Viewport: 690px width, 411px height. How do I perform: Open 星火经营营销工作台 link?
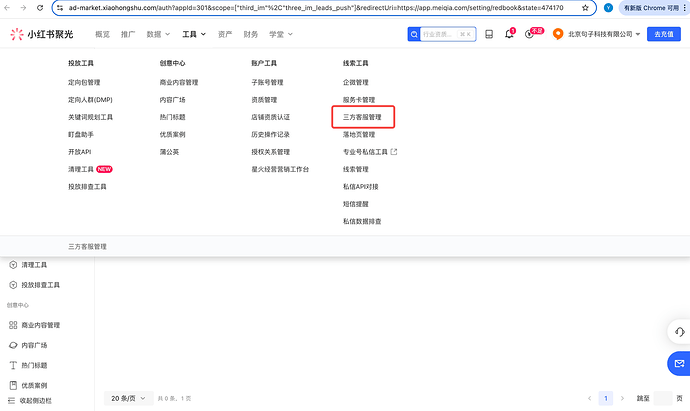coord(280,169)
